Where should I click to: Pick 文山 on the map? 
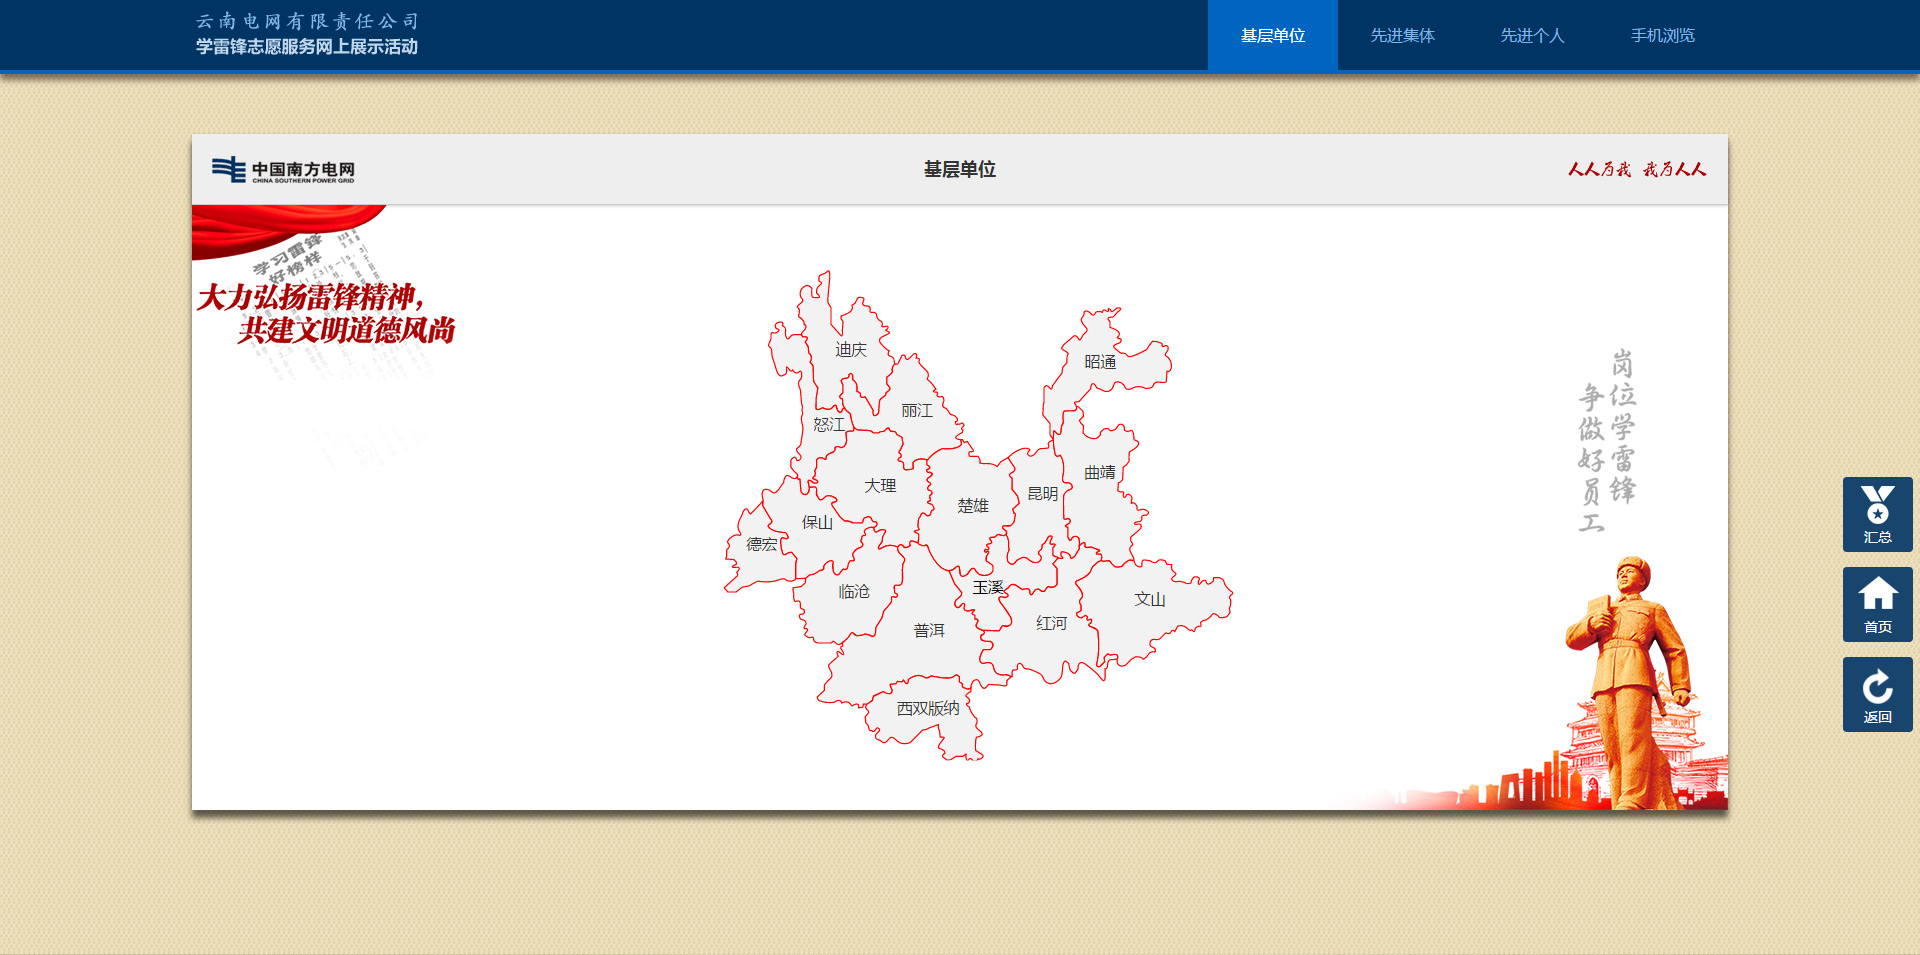pyautogui.click(x=1149, y=600)
